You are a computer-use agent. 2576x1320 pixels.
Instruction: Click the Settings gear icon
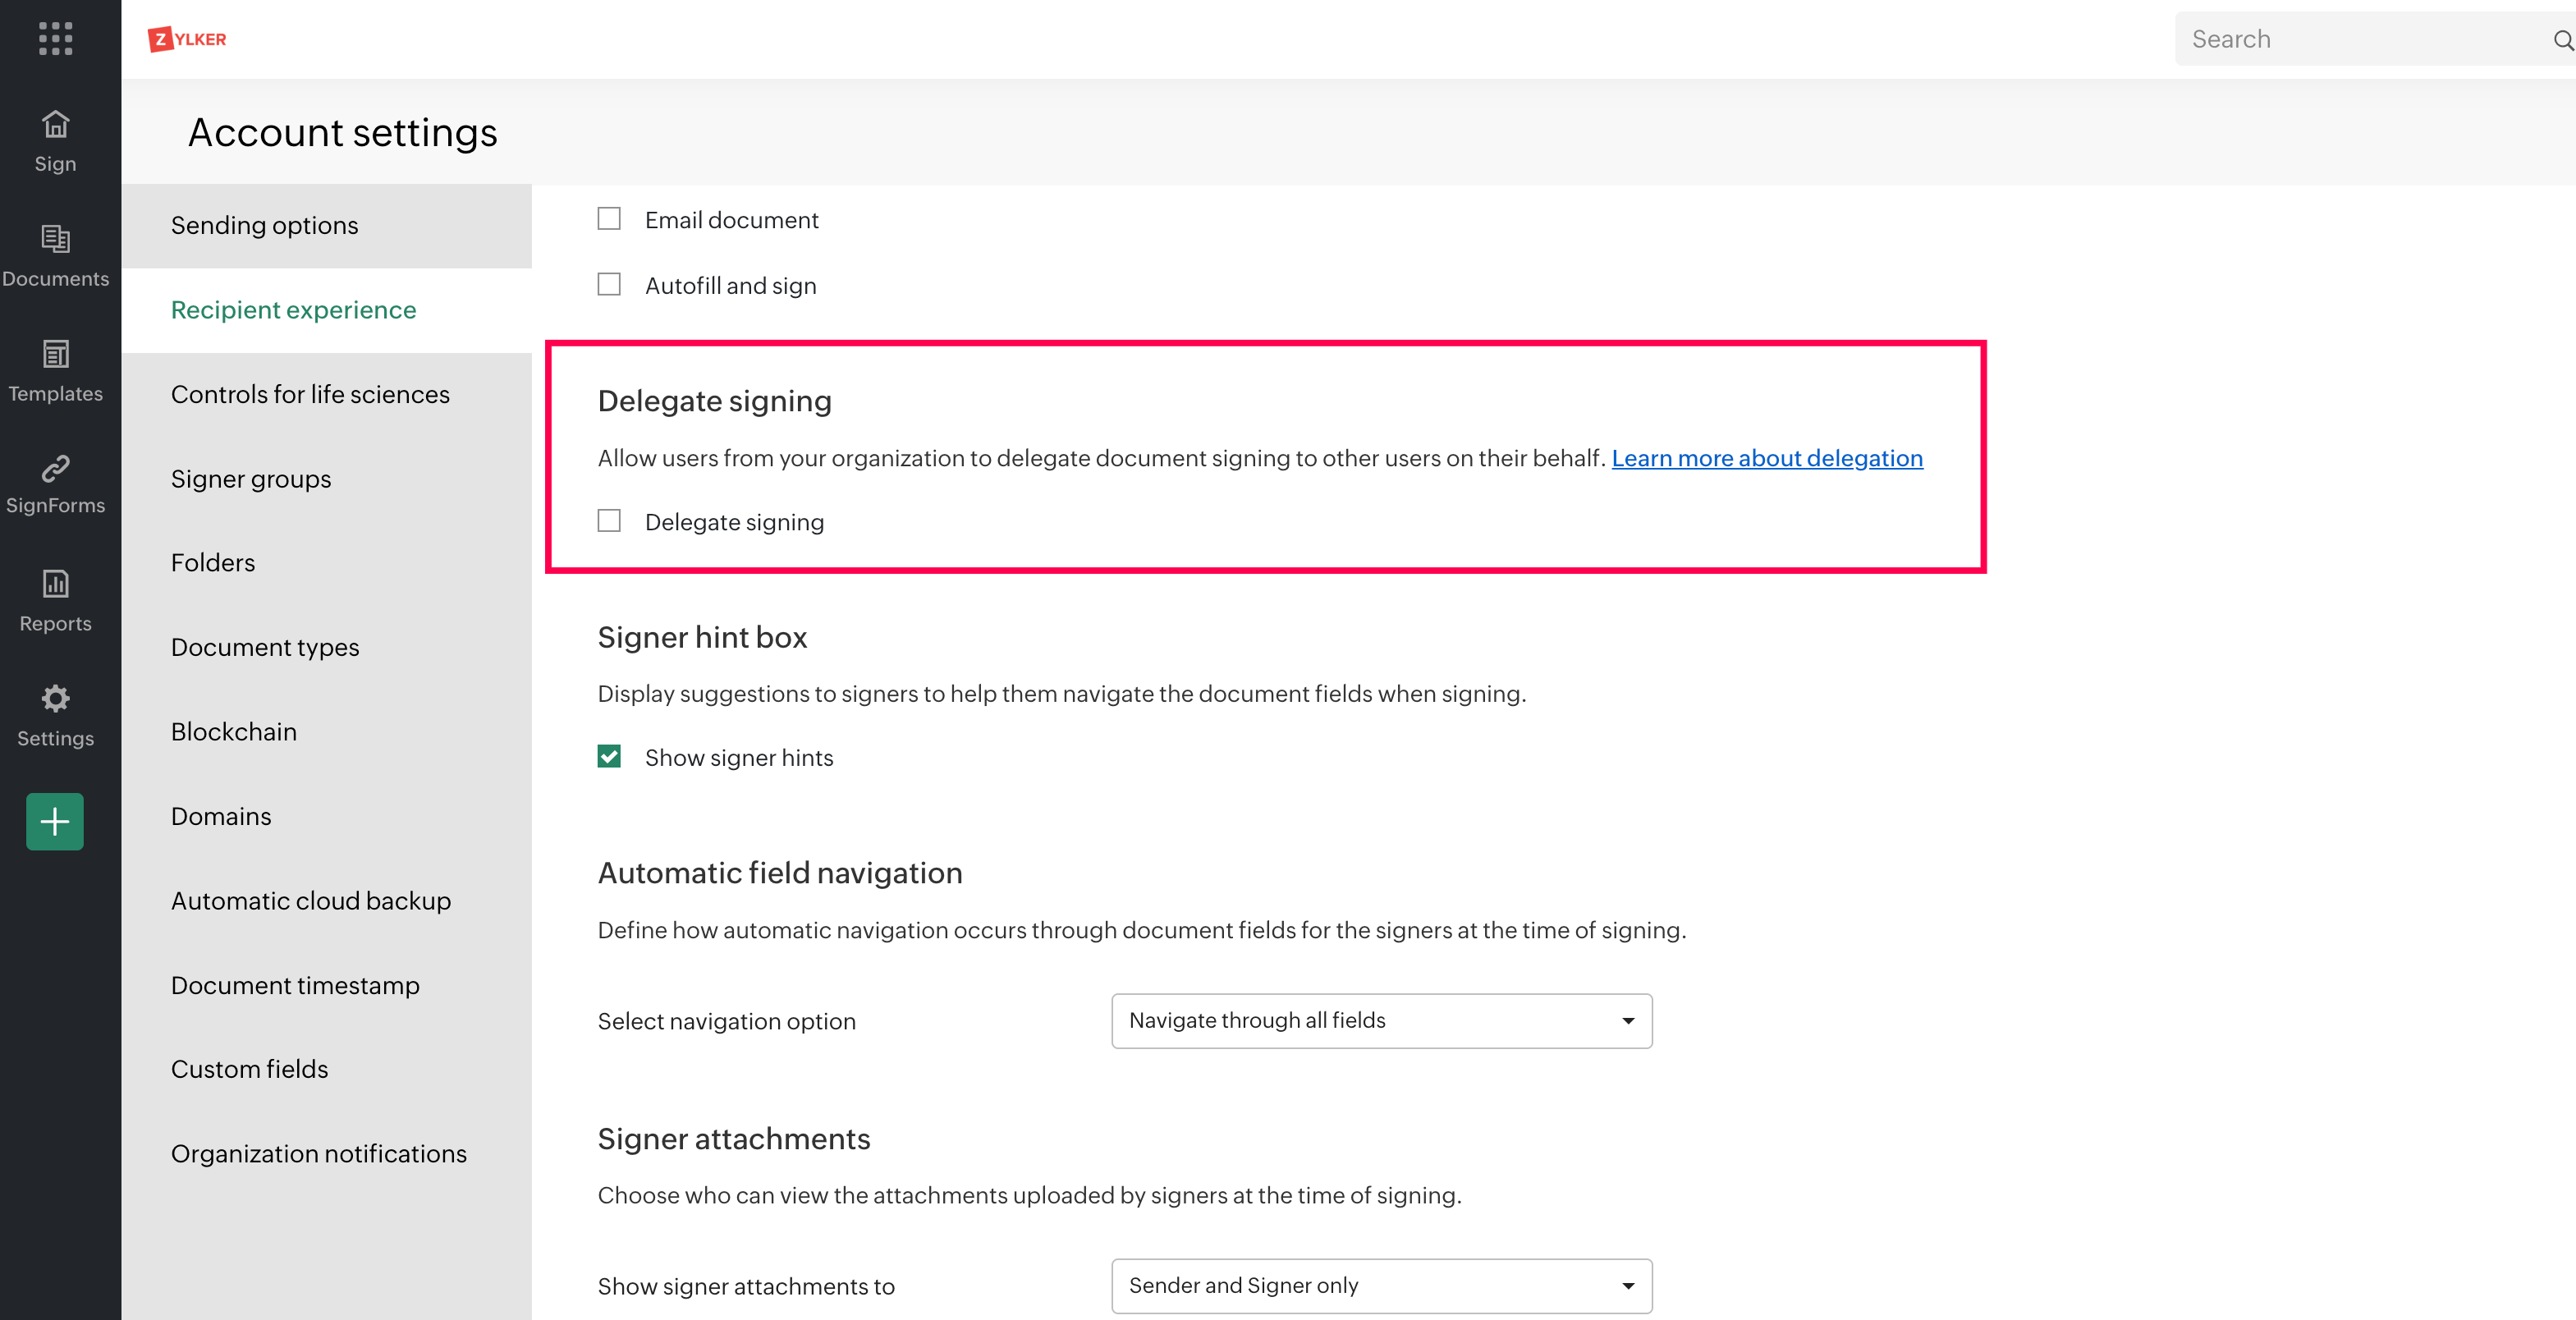[55, 698]
